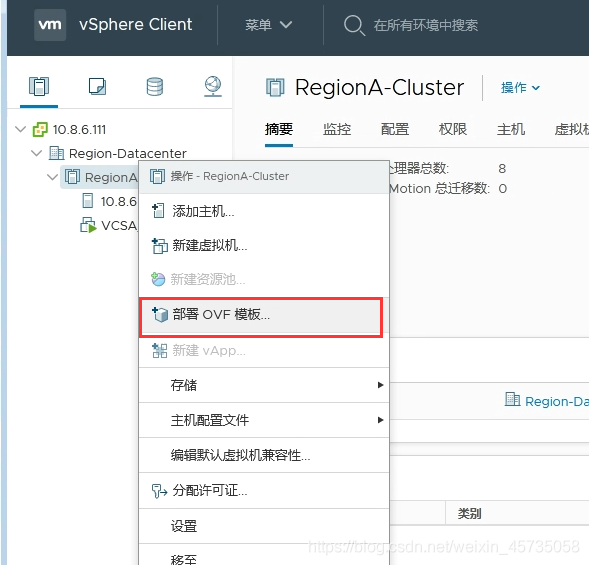The width and height of the screenshot is (589, 565).
Task: Select 设置 from context menu
Action: tap(264, 526)
